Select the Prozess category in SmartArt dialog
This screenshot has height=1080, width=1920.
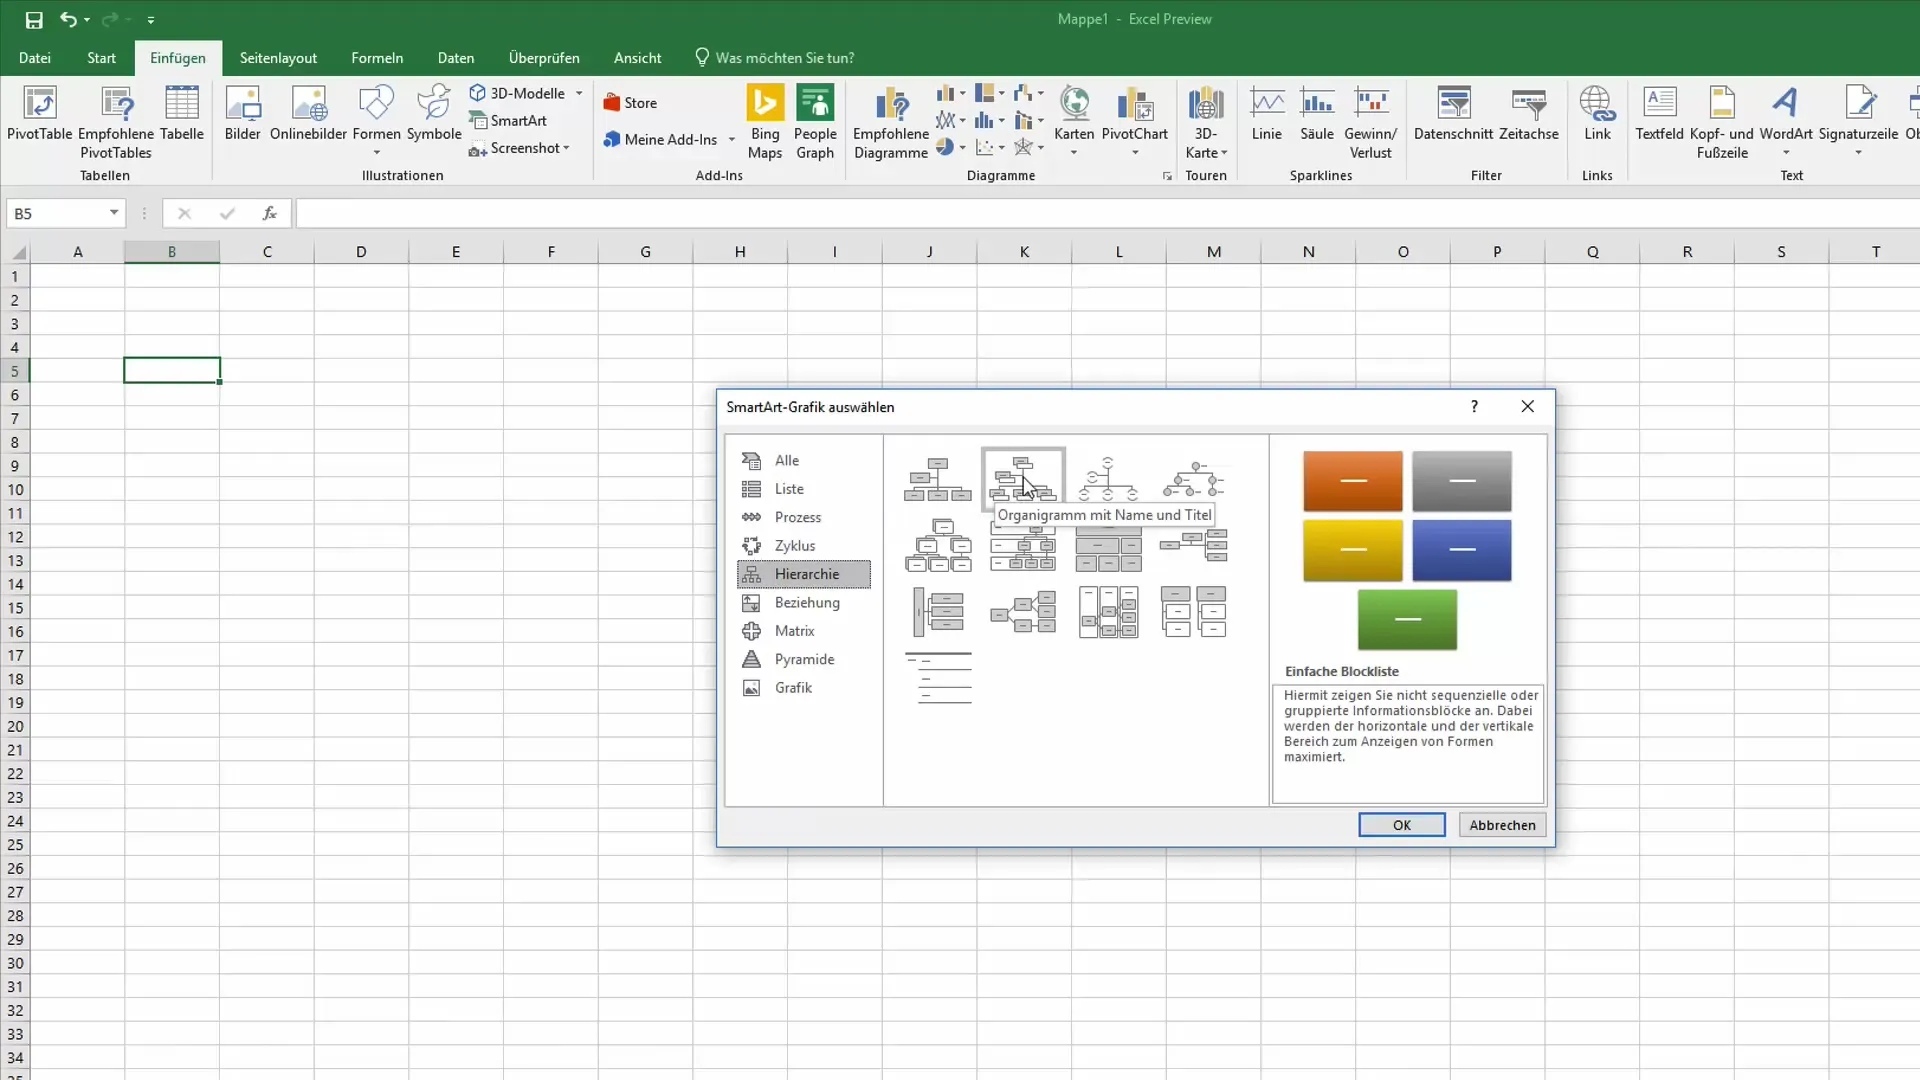798,517
